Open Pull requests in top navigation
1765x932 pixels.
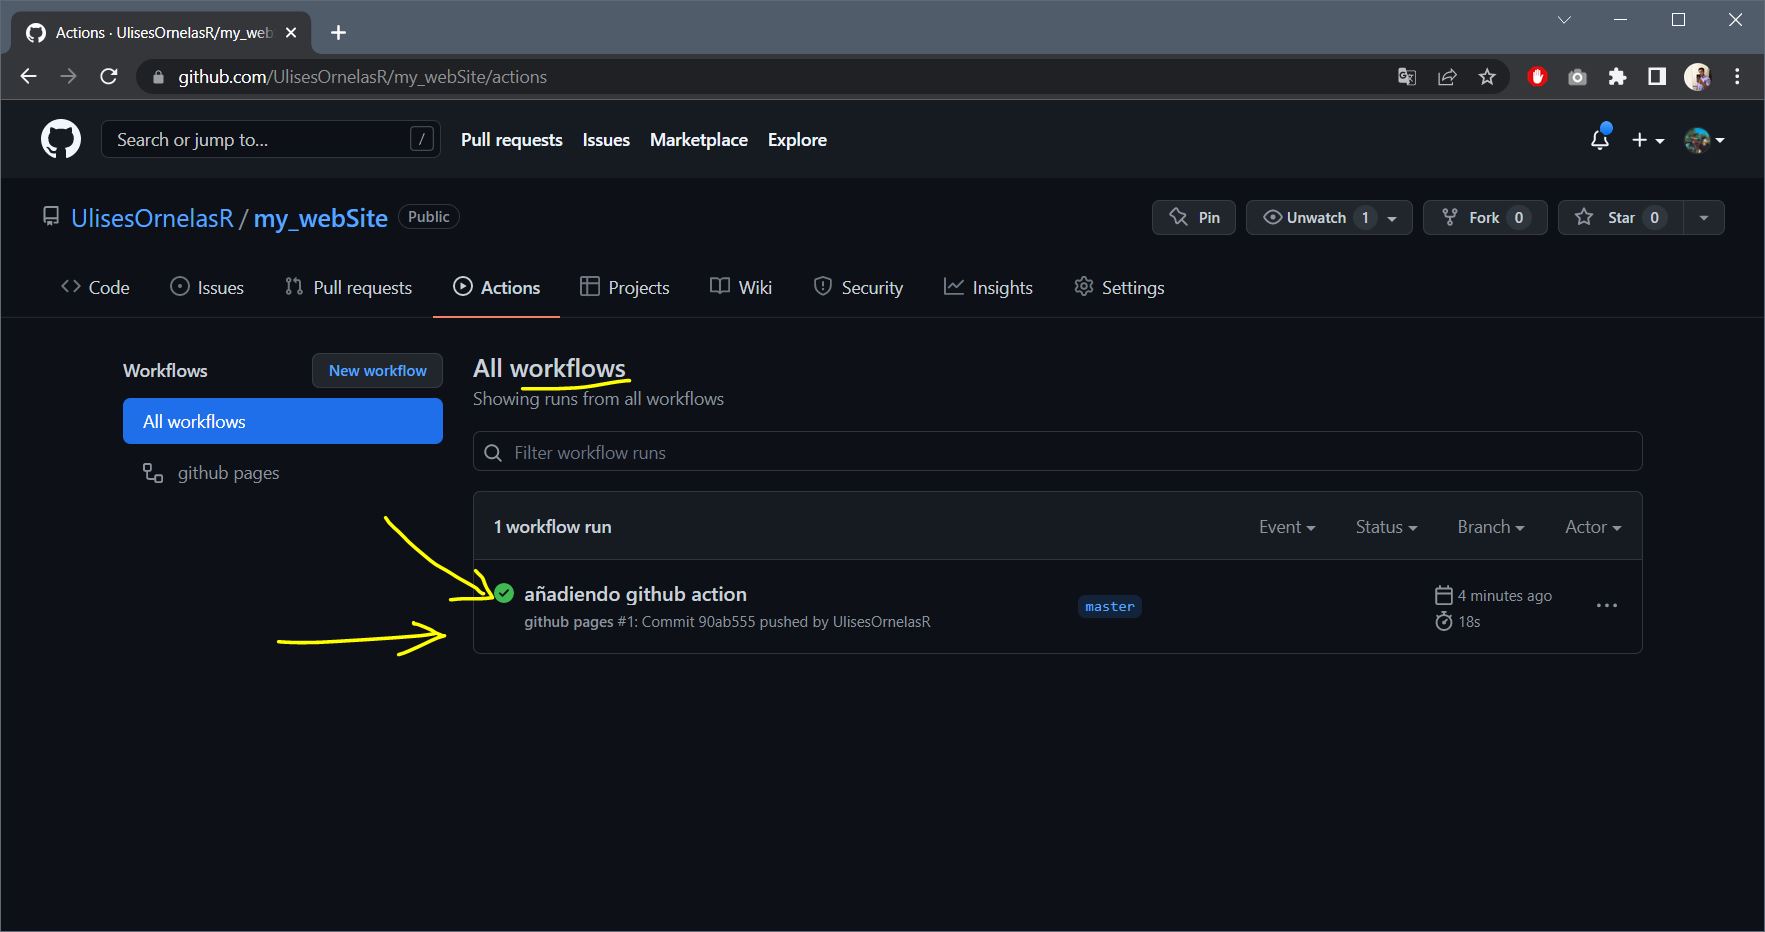click(511, 140)
